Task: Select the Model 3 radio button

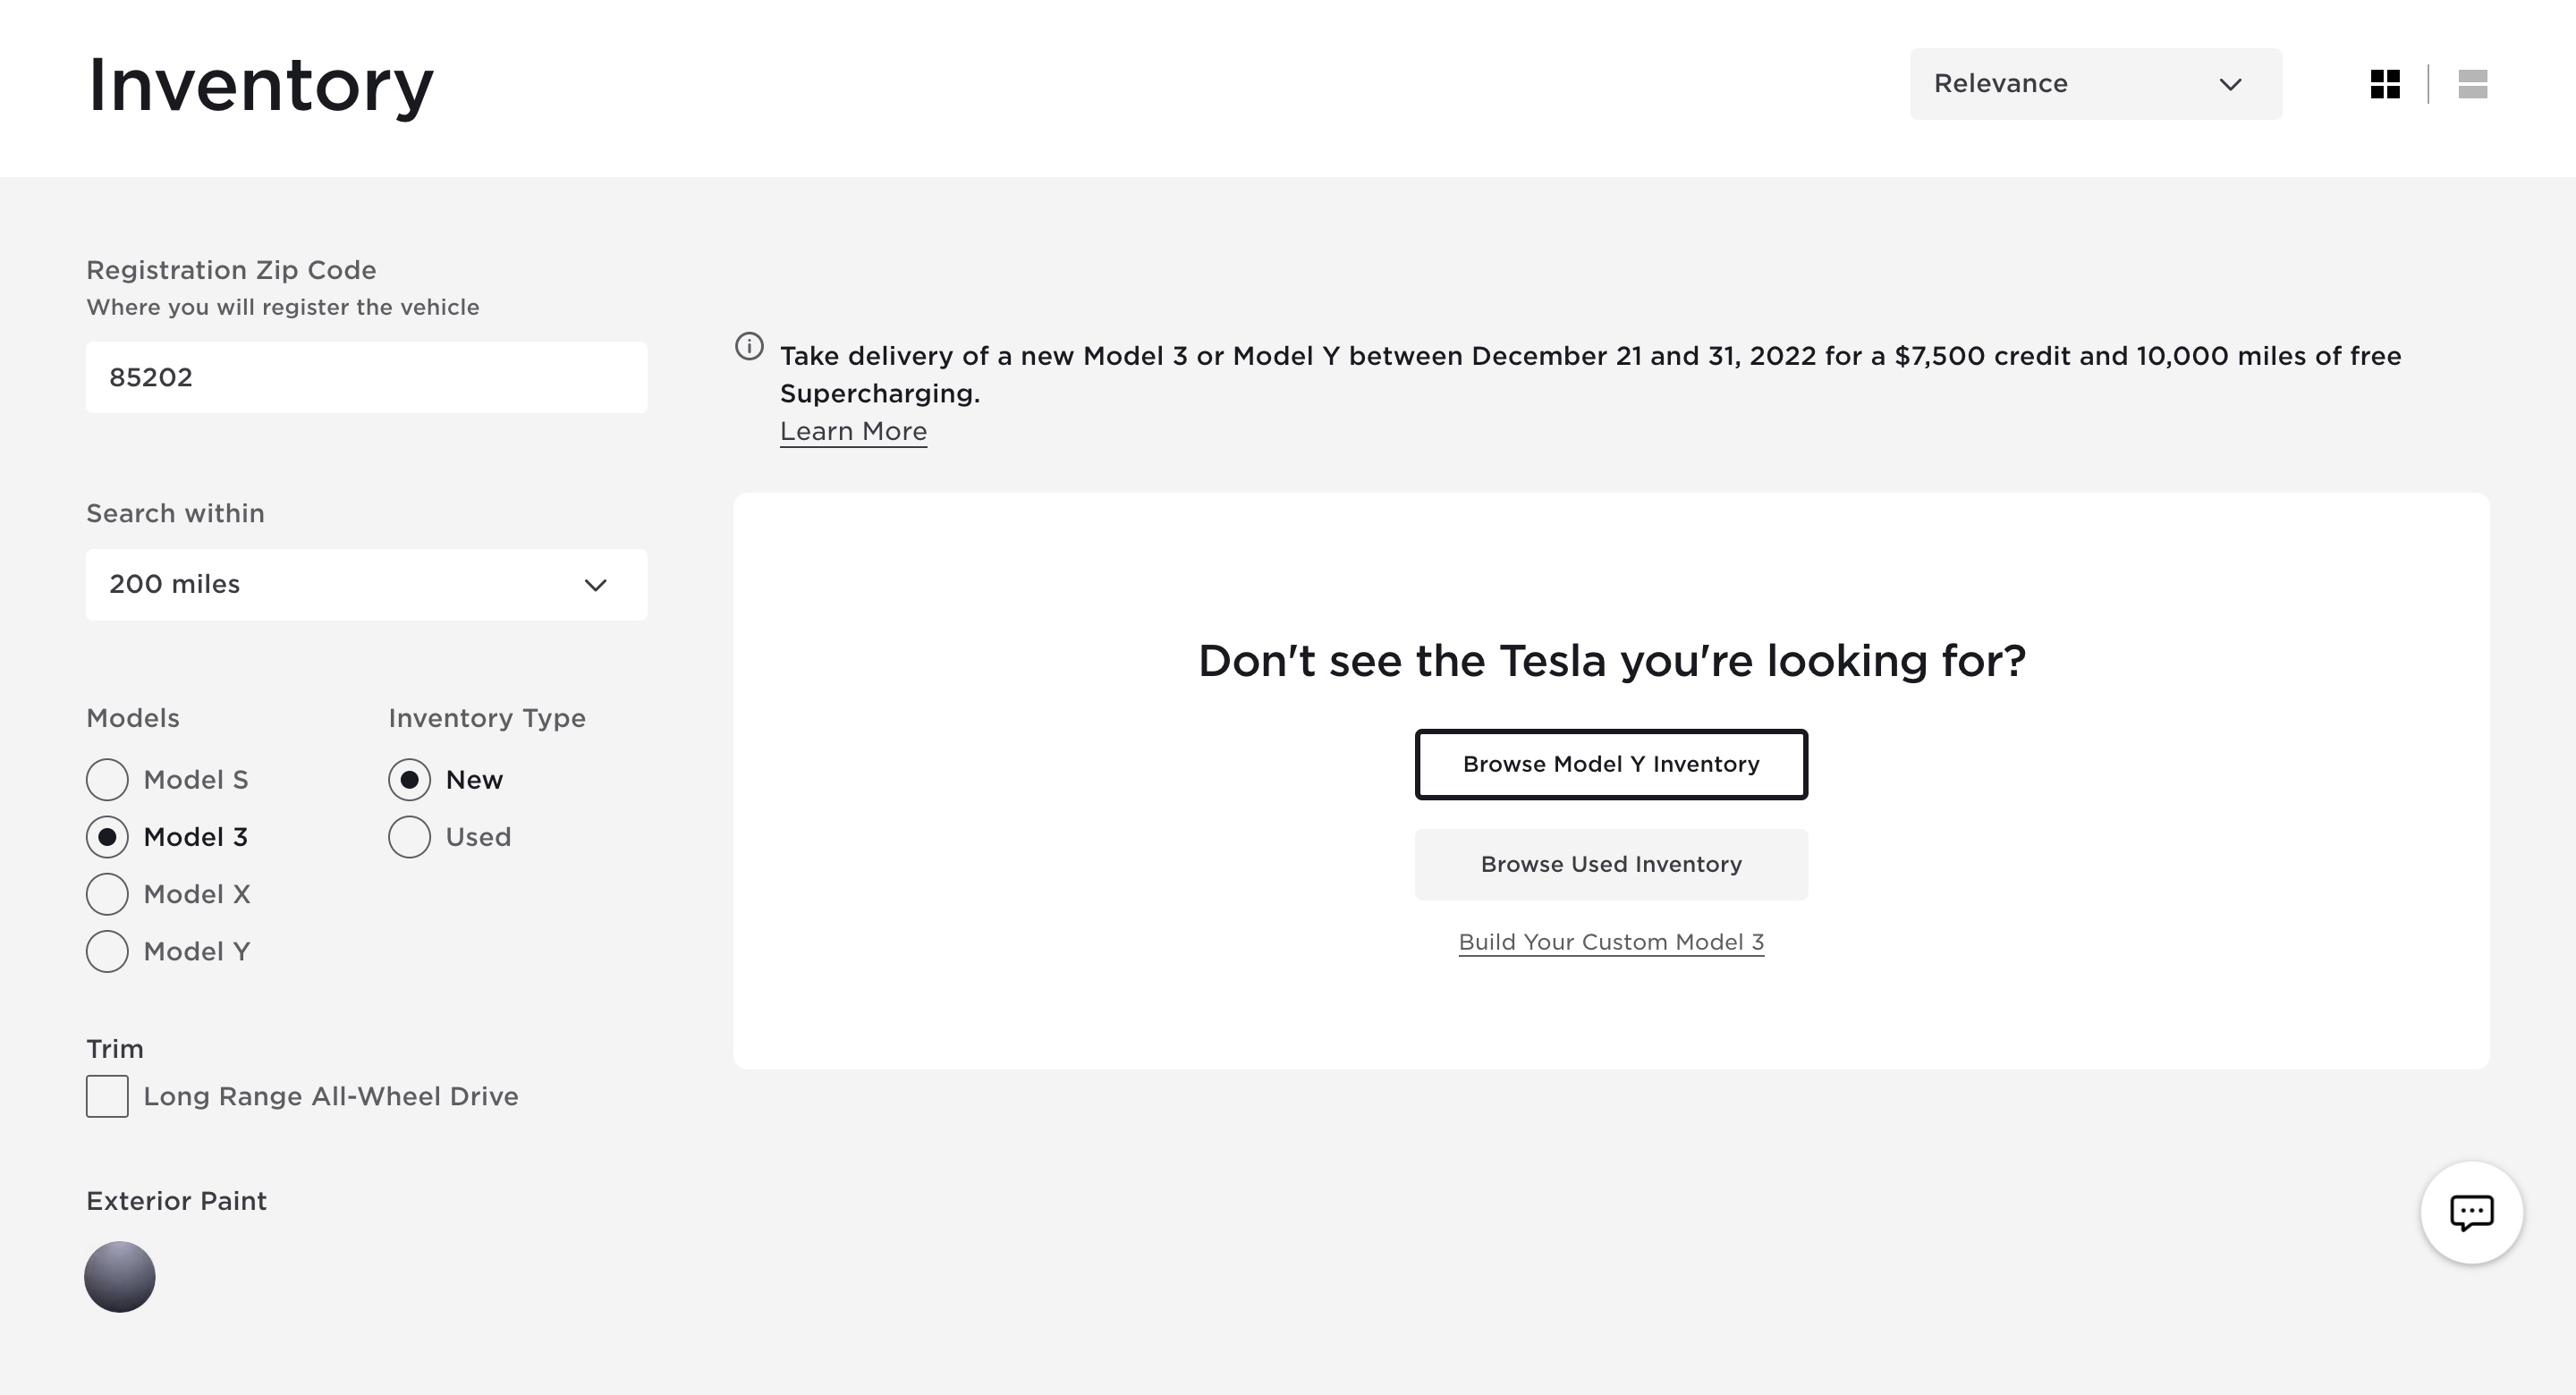Action: tap(107, 837)
